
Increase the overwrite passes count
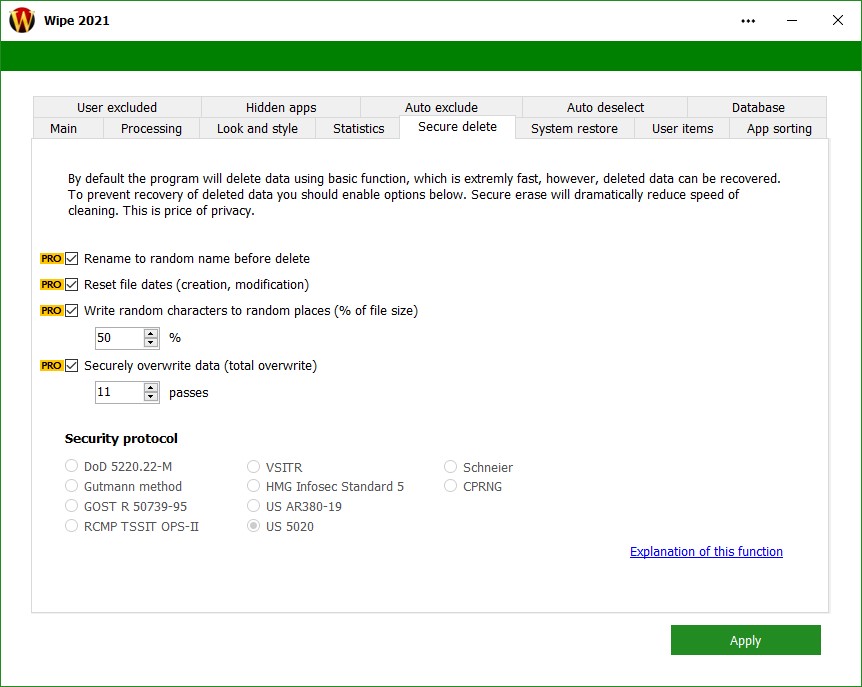[x=151, y=388]
